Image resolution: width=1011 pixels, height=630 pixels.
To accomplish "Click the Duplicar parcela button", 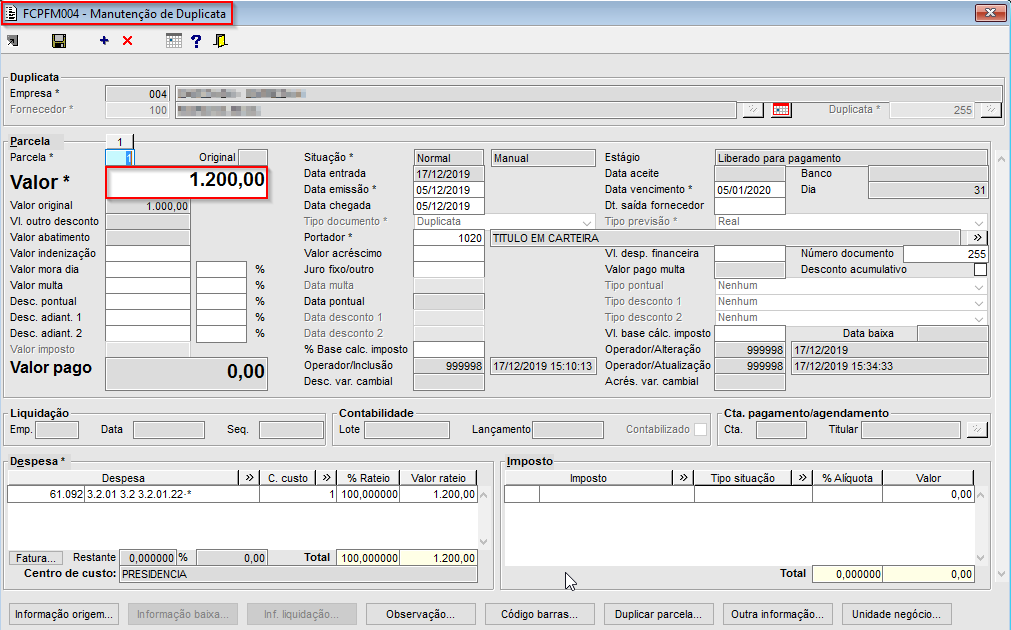I will pyautogui.click(x=658, y=614).
